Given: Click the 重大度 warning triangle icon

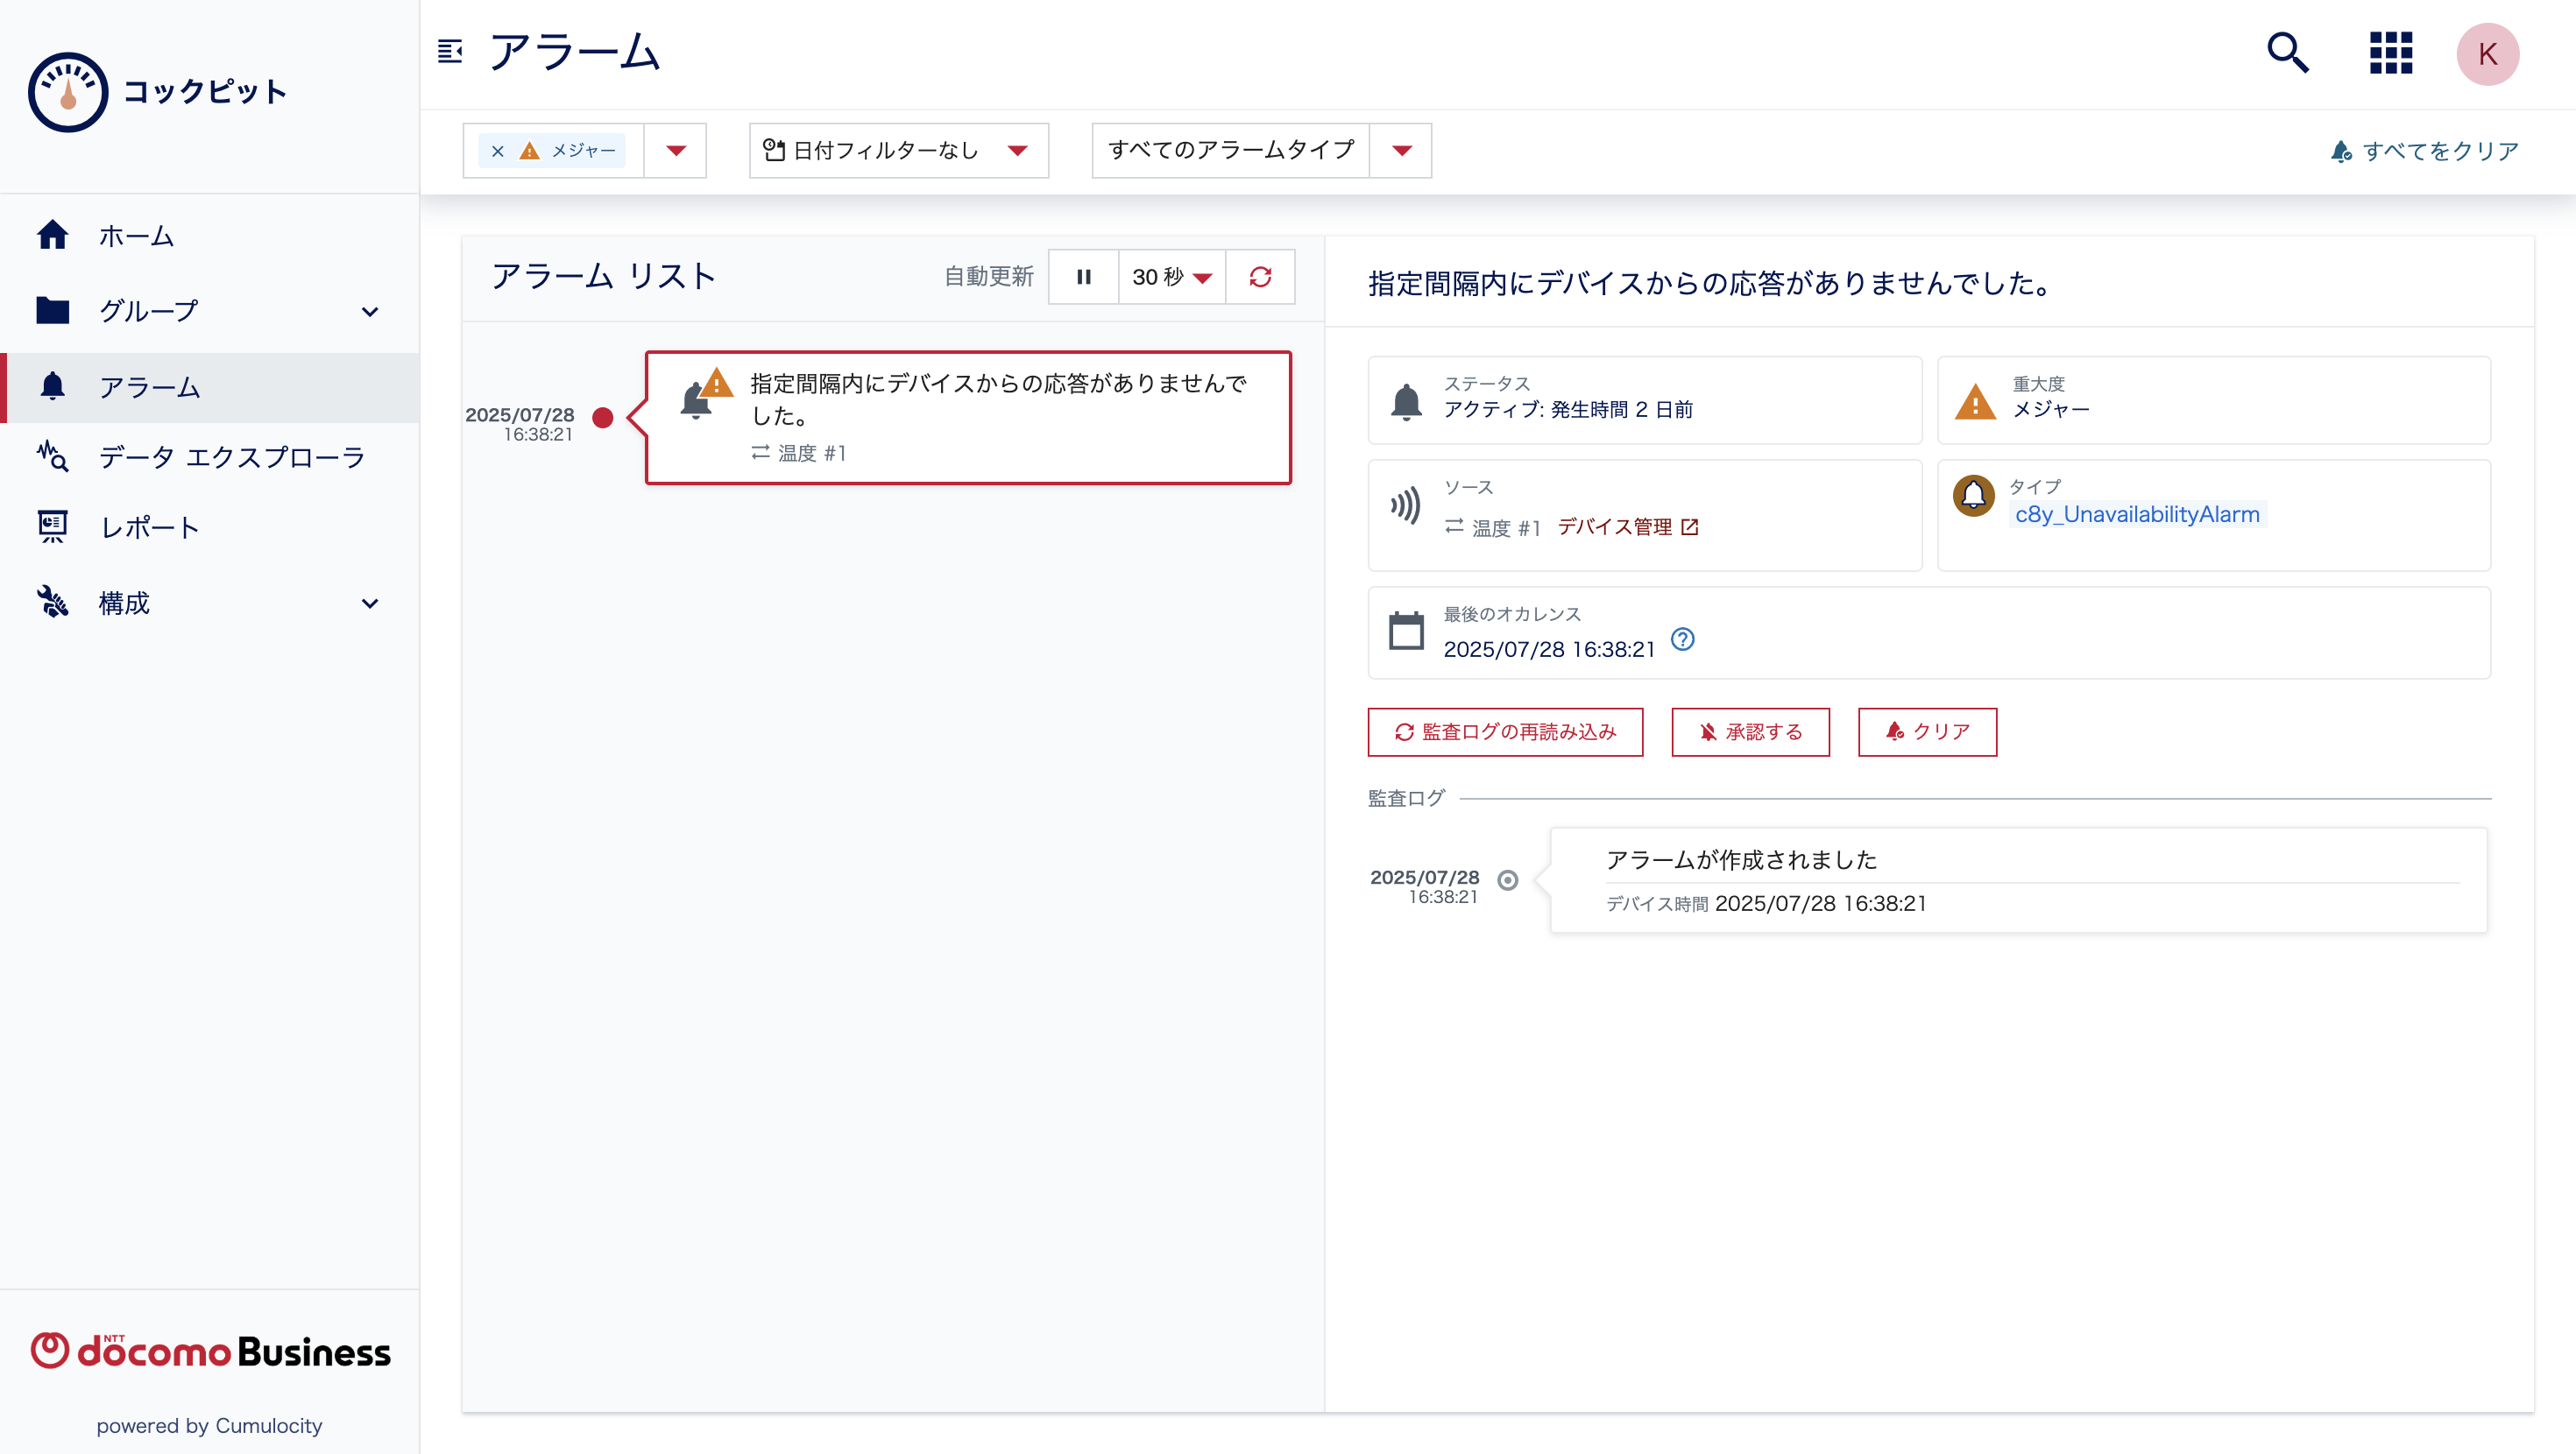Looking at the screenshot, I should tap(1975, 401).
